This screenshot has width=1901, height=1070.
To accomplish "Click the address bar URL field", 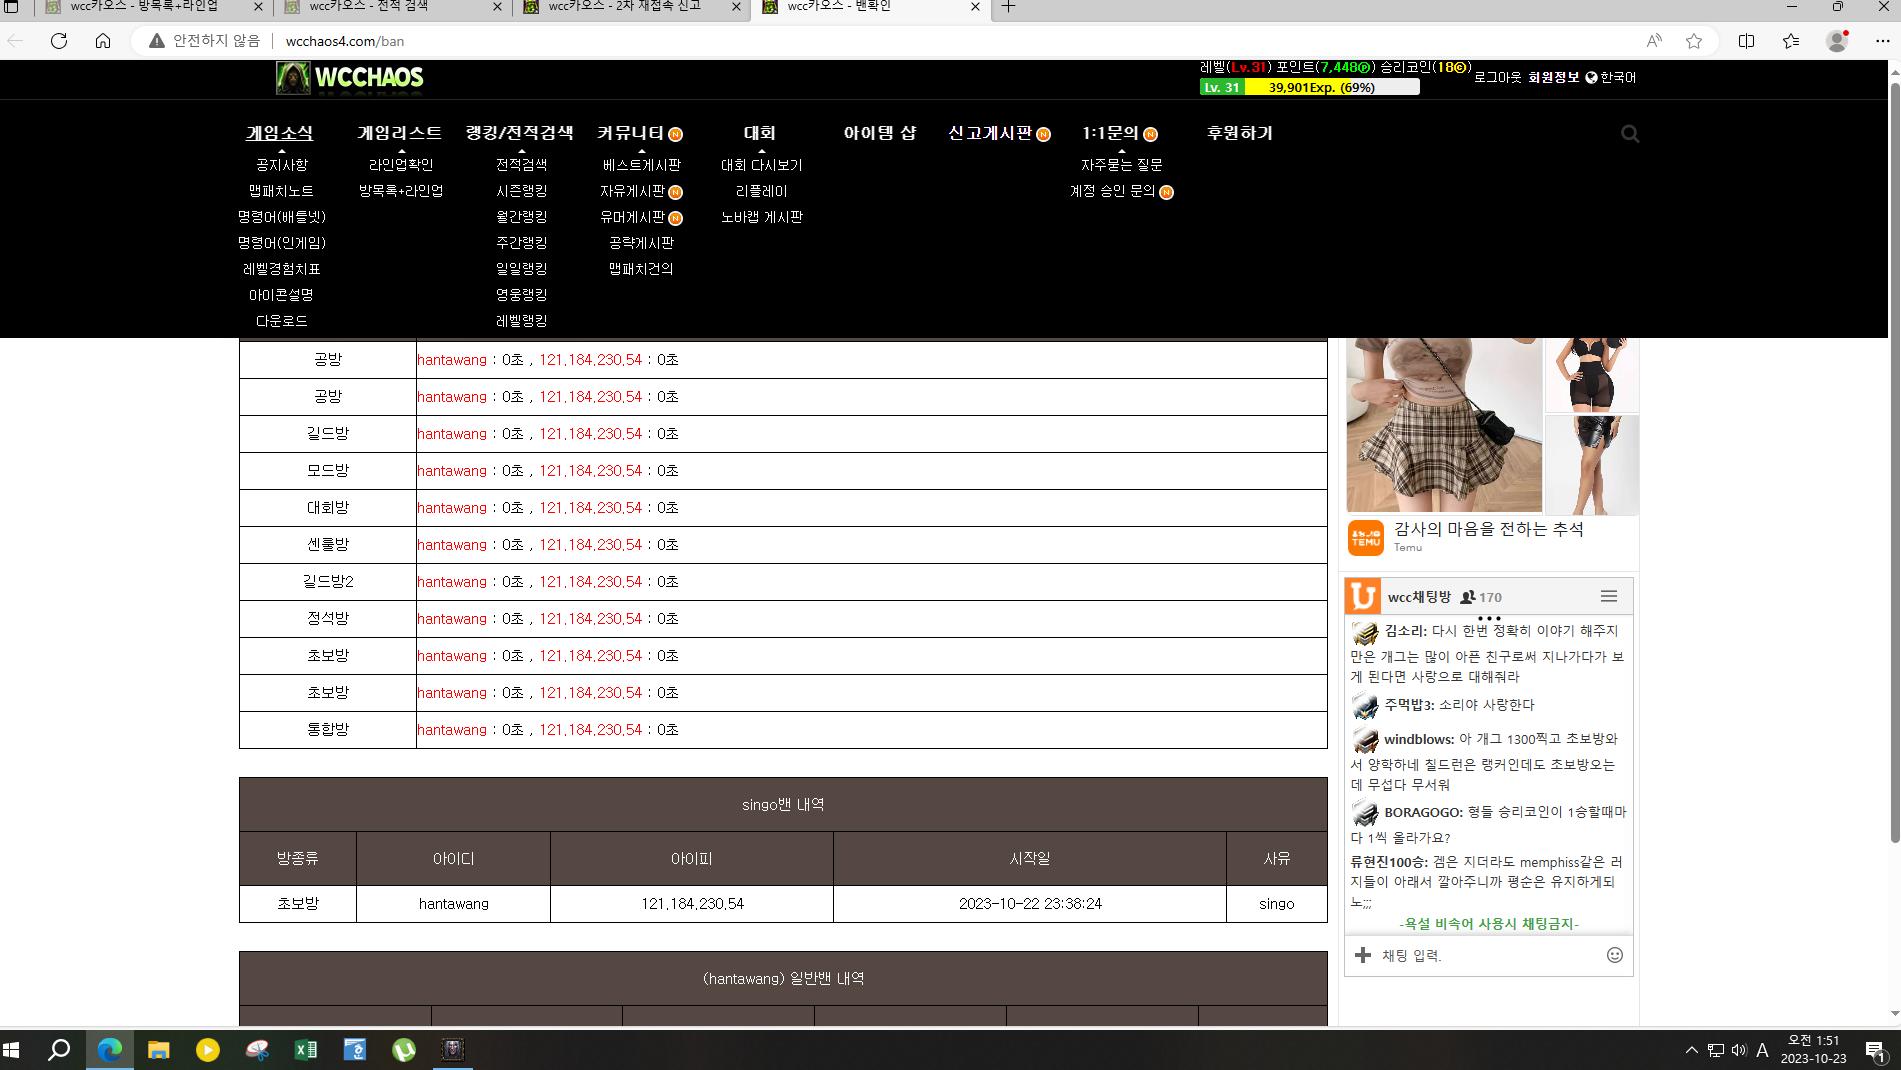I will click(x=880, y=41).
